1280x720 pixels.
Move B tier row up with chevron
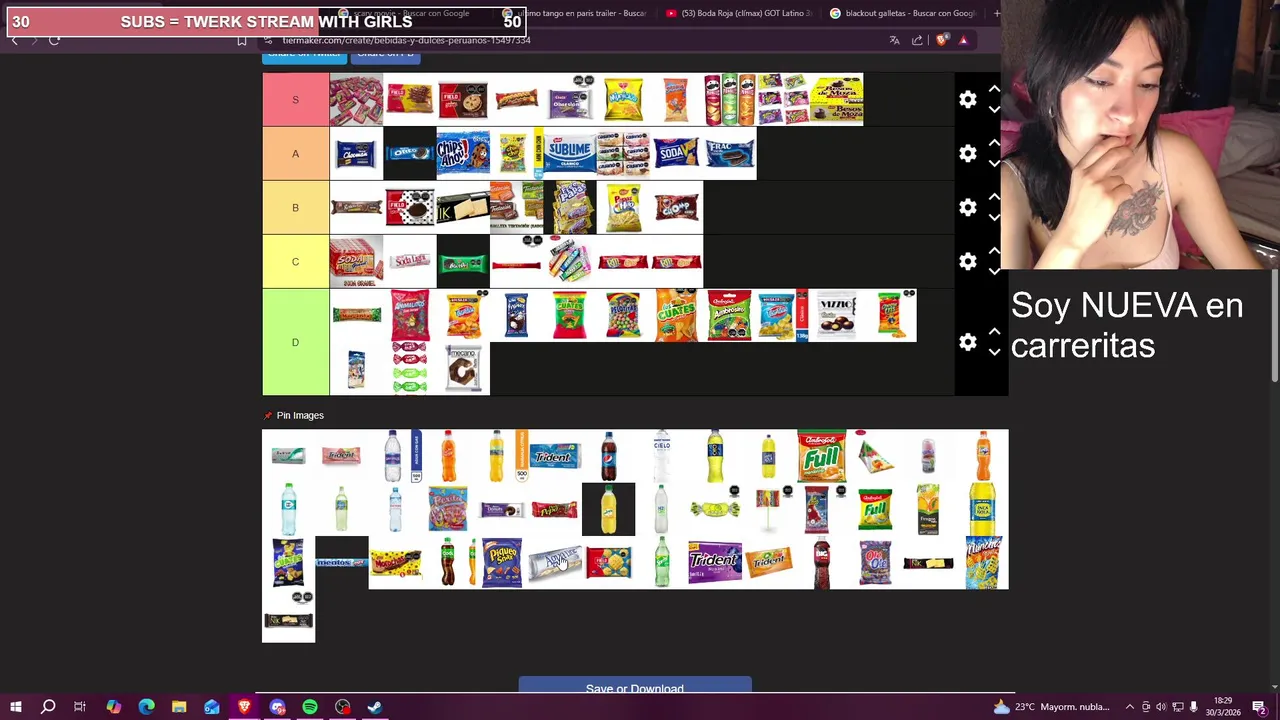click(994, 197)
